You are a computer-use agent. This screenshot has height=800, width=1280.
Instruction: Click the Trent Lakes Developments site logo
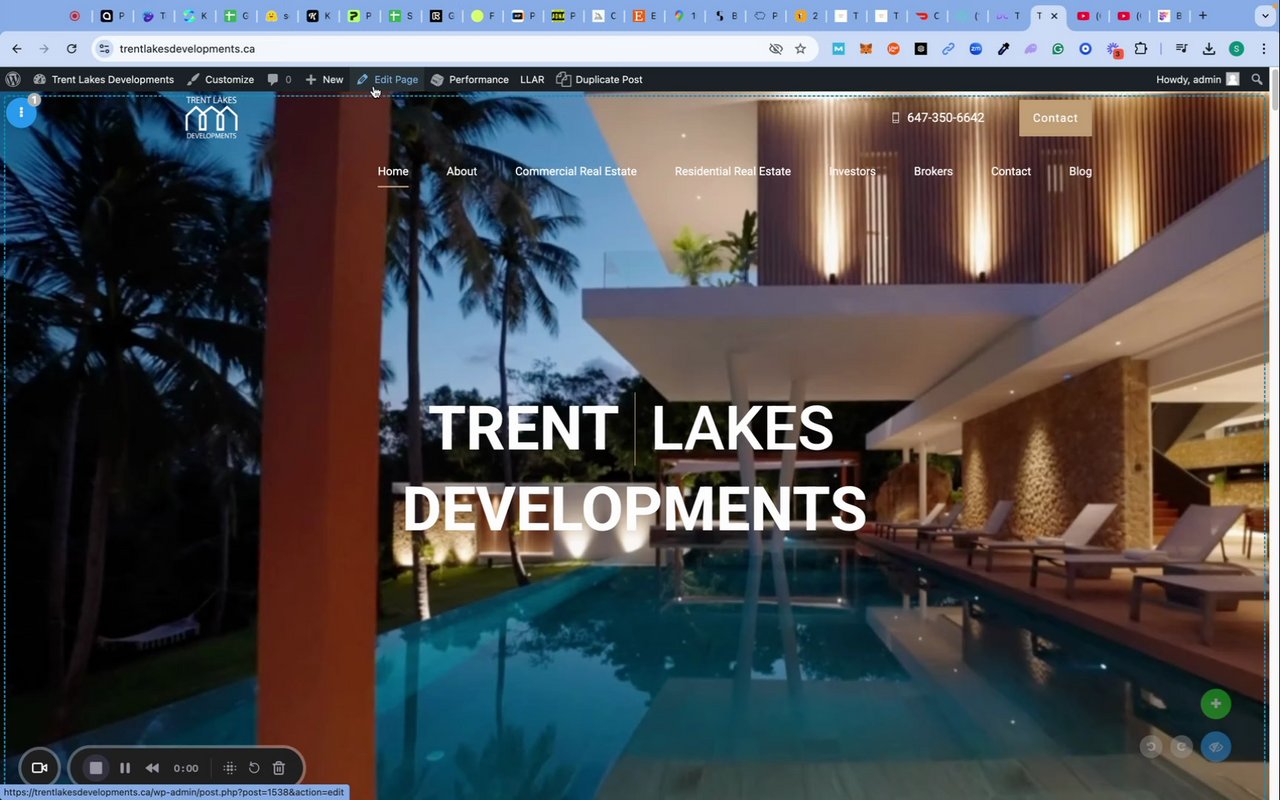[211, 117]
